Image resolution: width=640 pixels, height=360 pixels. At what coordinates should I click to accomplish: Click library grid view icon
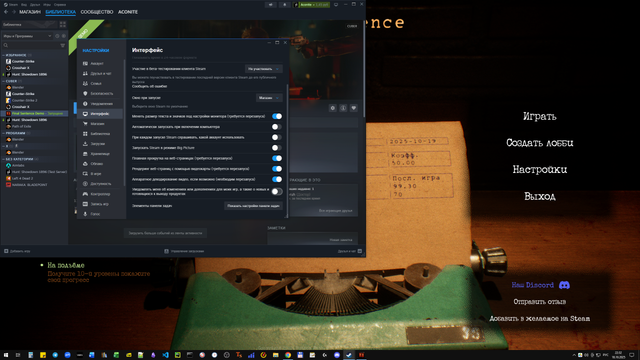(x=62, y=24)
